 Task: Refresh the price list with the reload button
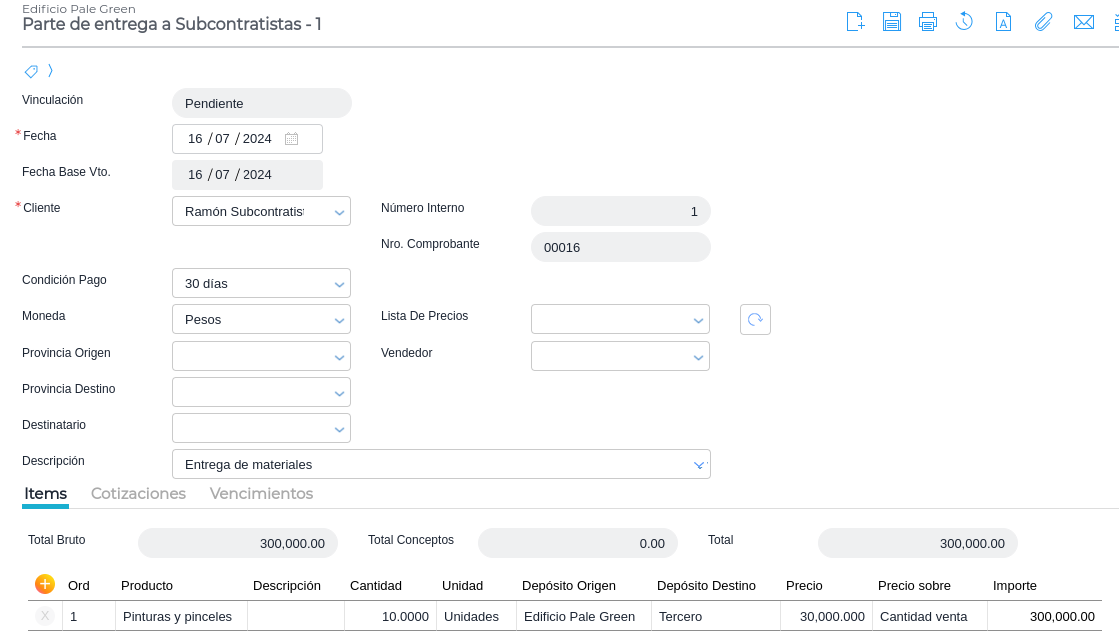tap(755, 320)
